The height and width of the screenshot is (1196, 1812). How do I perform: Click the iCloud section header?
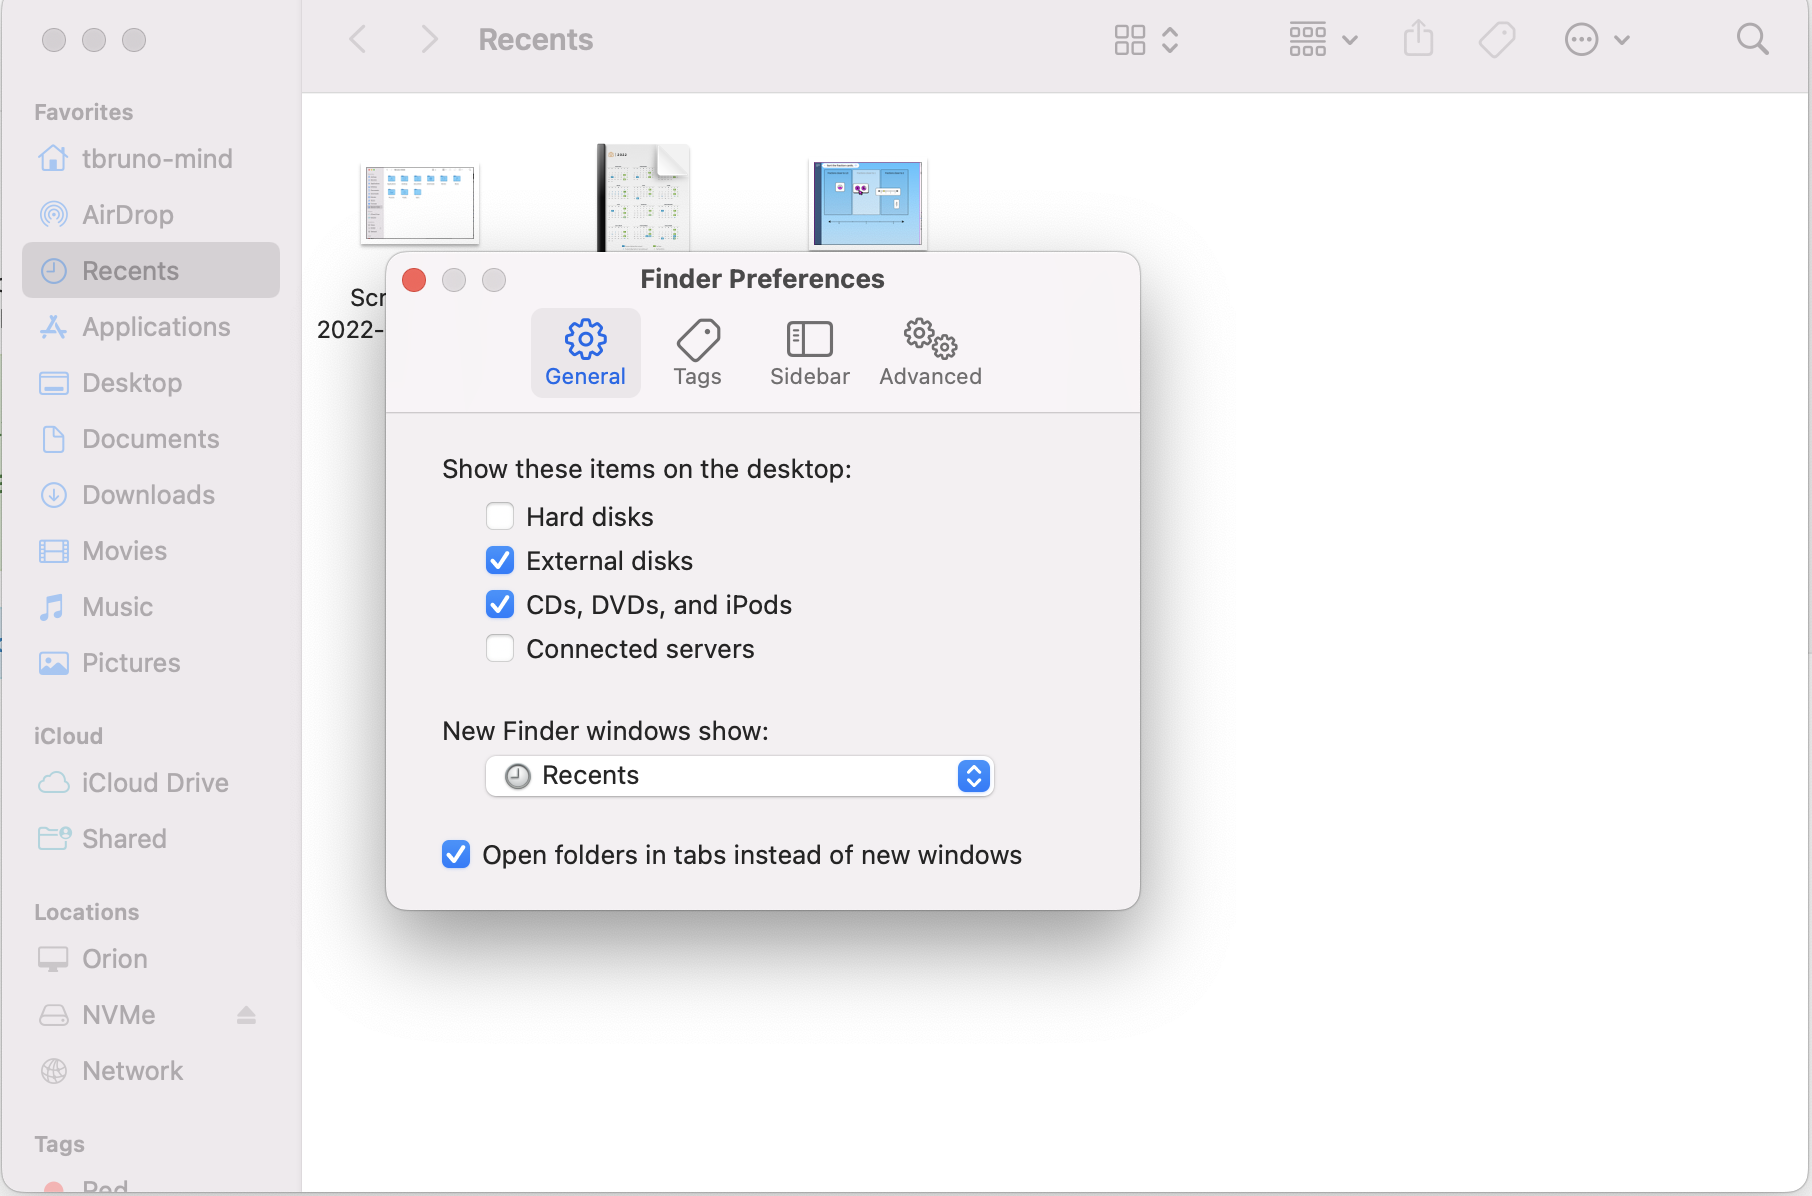[69, 736]
